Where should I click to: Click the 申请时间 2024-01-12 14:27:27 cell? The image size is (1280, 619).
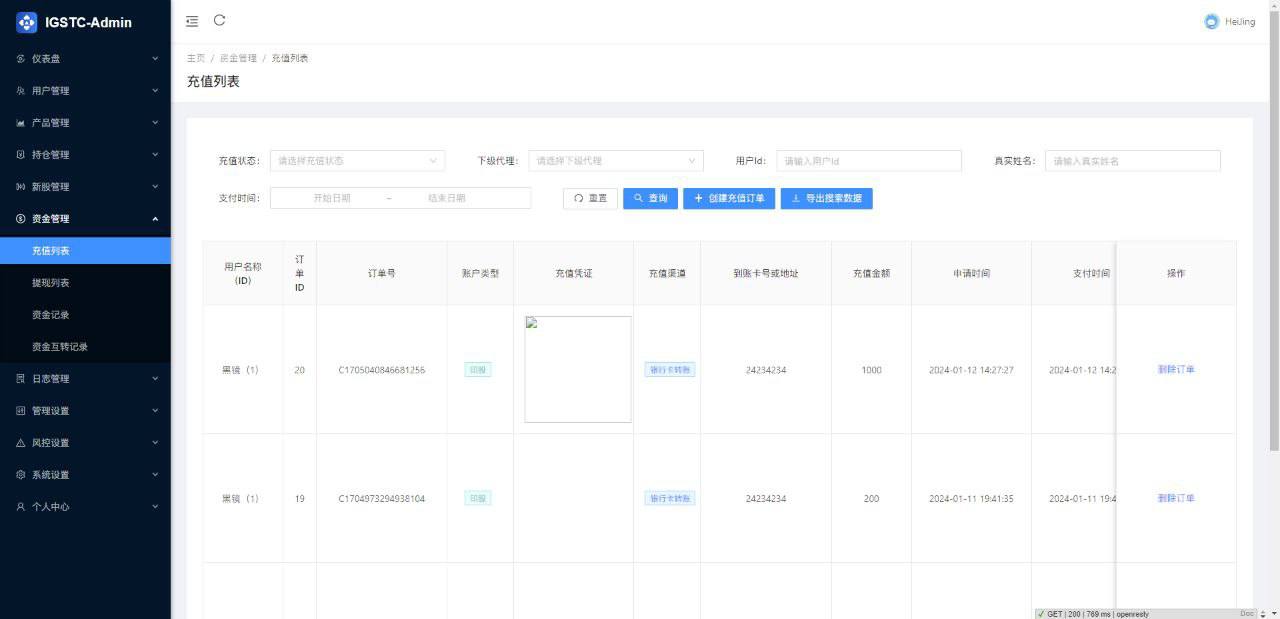(x=971, y=370)
